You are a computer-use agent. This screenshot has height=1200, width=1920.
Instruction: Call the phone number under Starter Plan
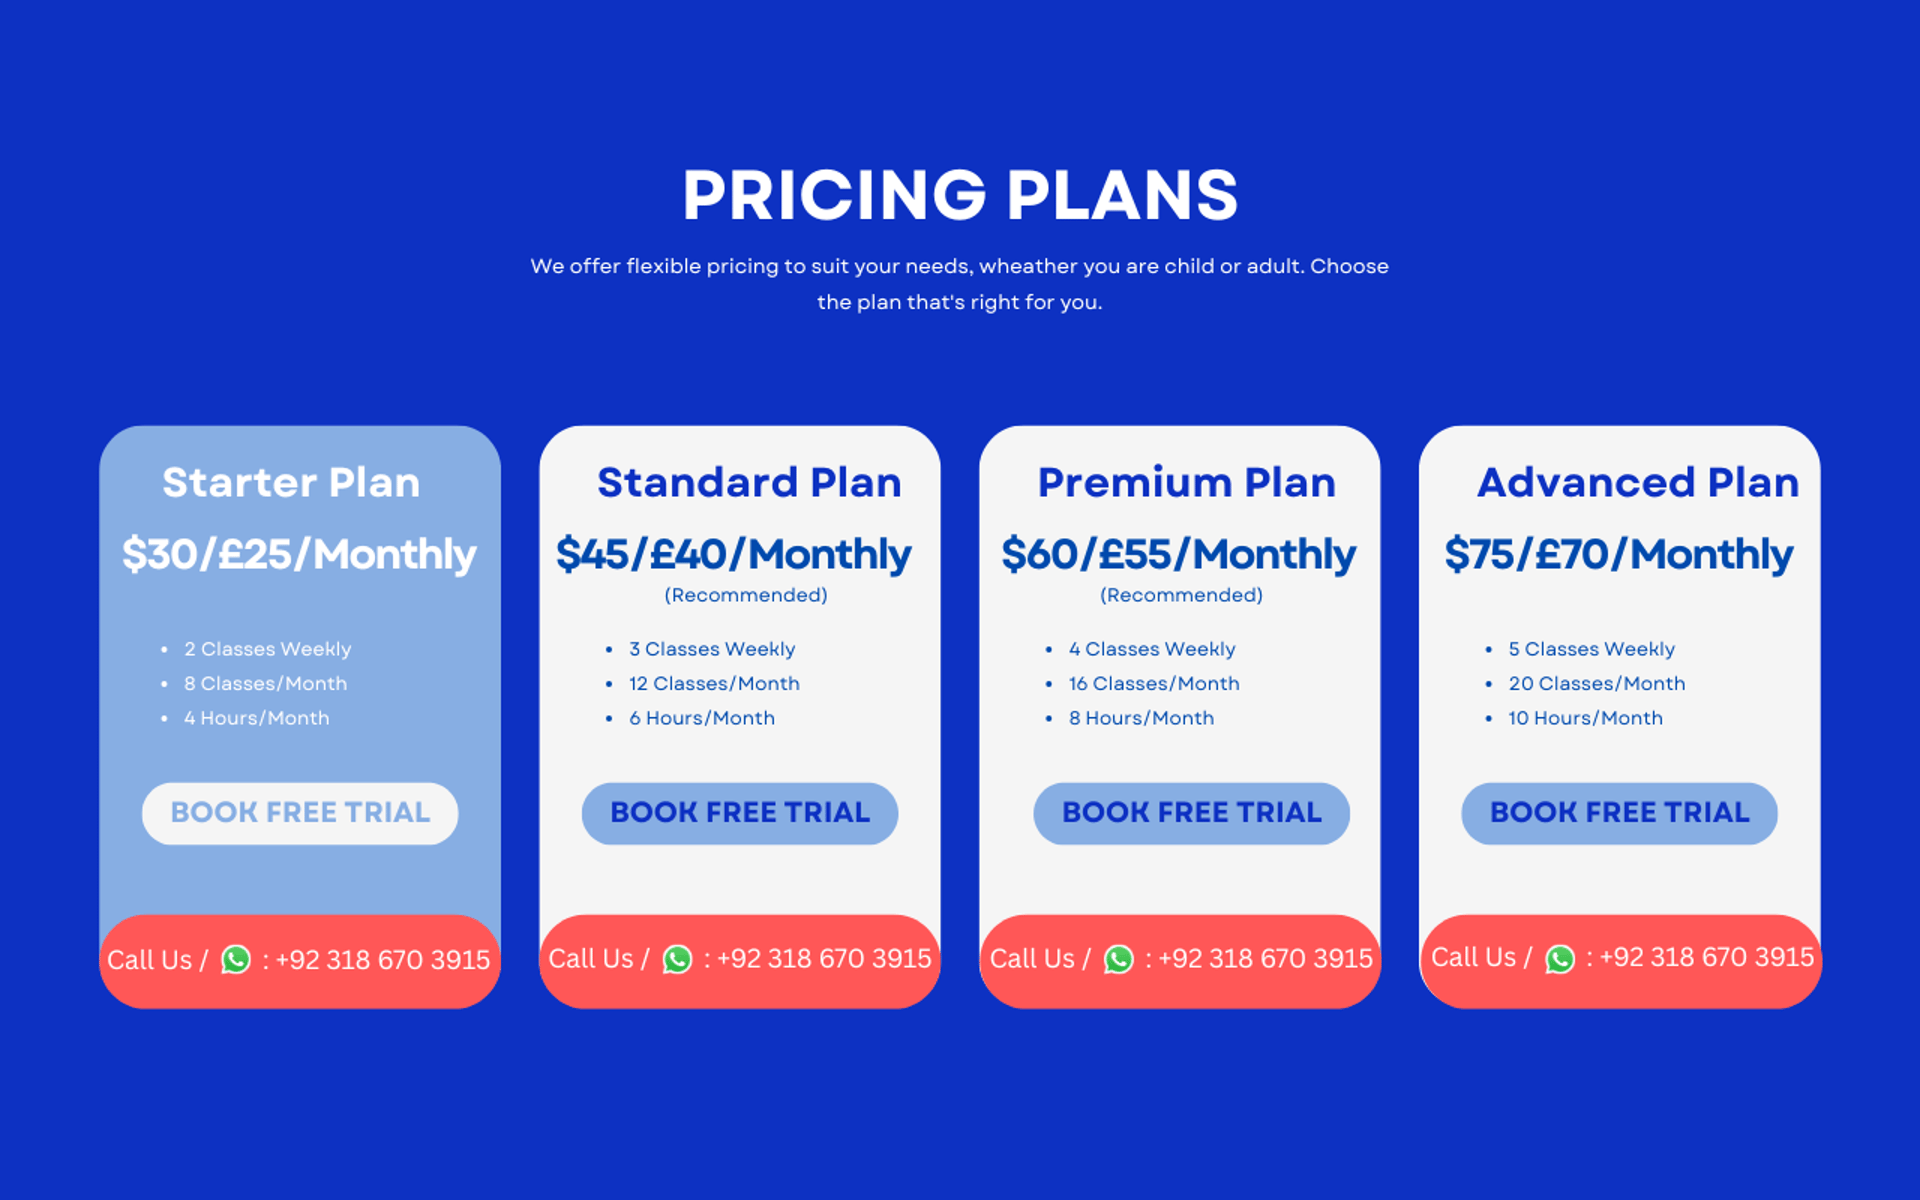(x=382, y=960)
